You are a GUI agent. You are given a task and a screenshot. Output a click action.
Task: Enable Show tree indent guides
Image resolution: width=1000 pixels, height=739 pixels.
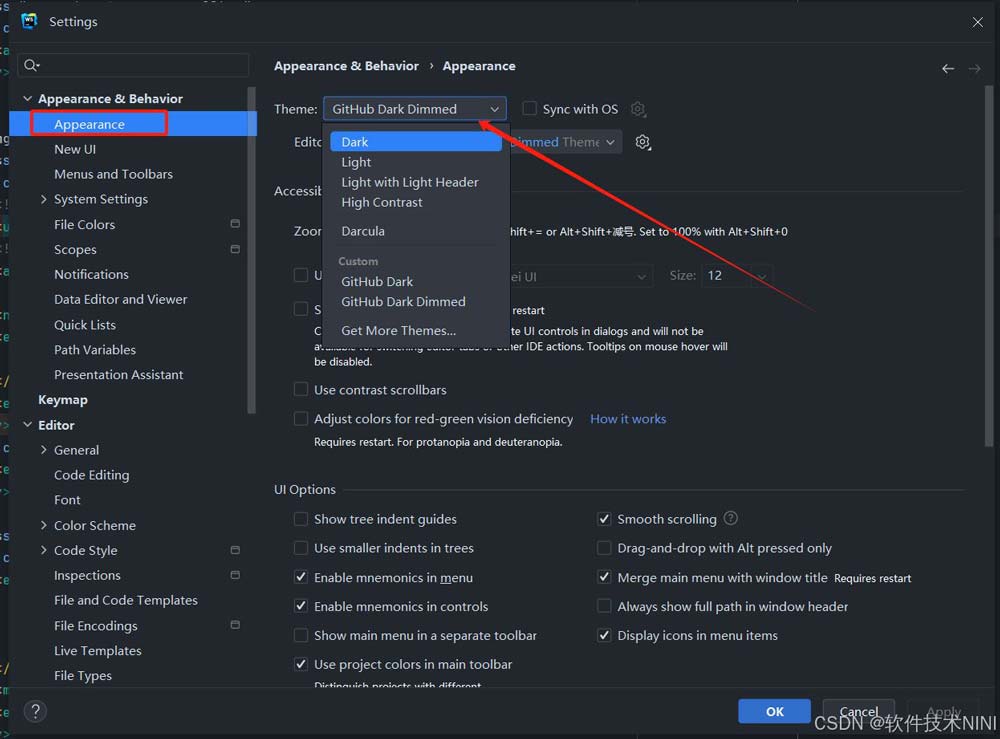point(301,519)
